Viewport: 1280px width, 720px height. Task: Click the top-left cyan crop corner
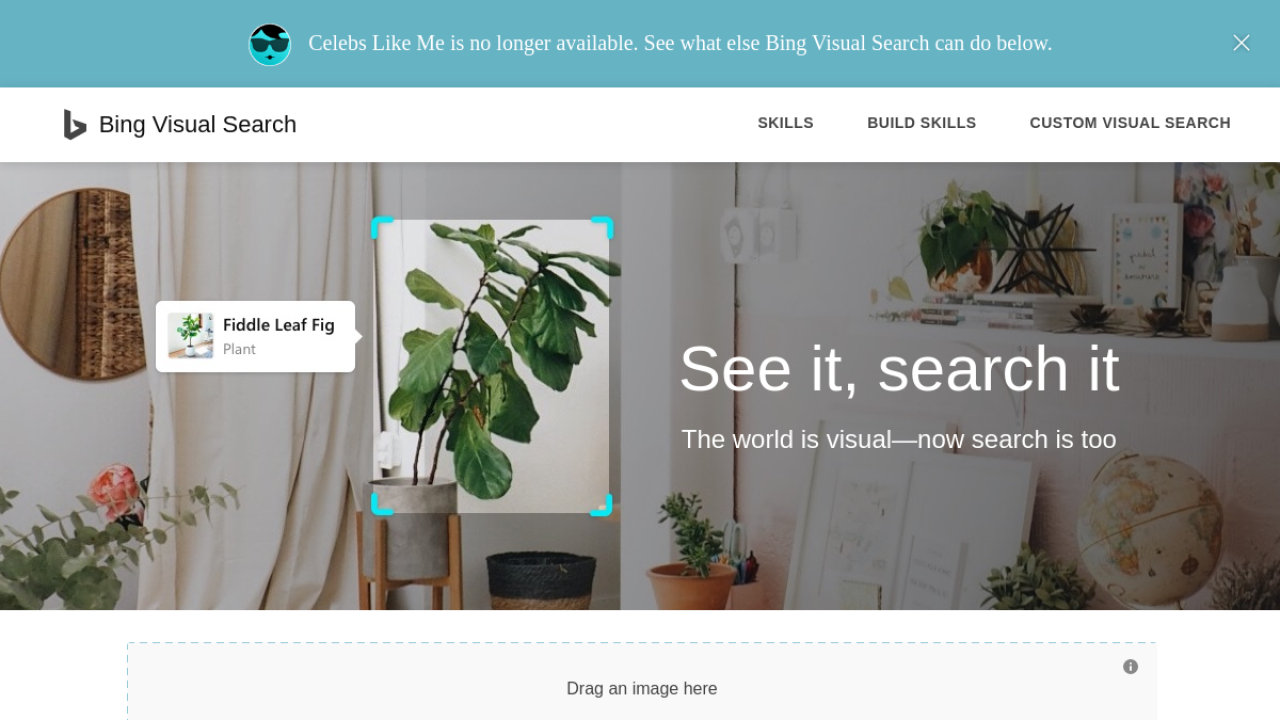pyautogui.click(x=382, y=227)
